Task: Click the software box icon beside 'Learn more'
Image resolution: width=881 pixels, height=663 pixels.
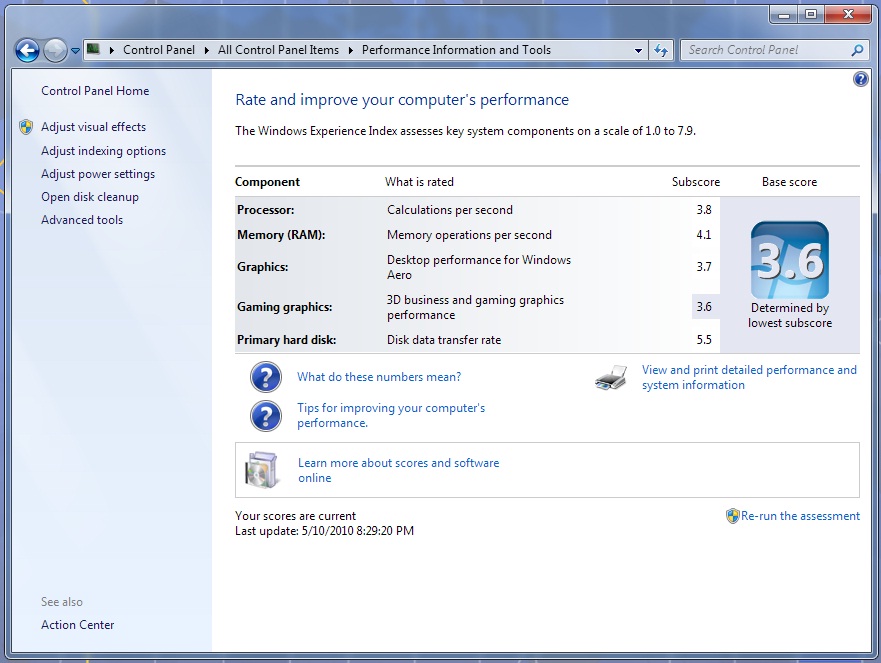Action: point(262,470)
